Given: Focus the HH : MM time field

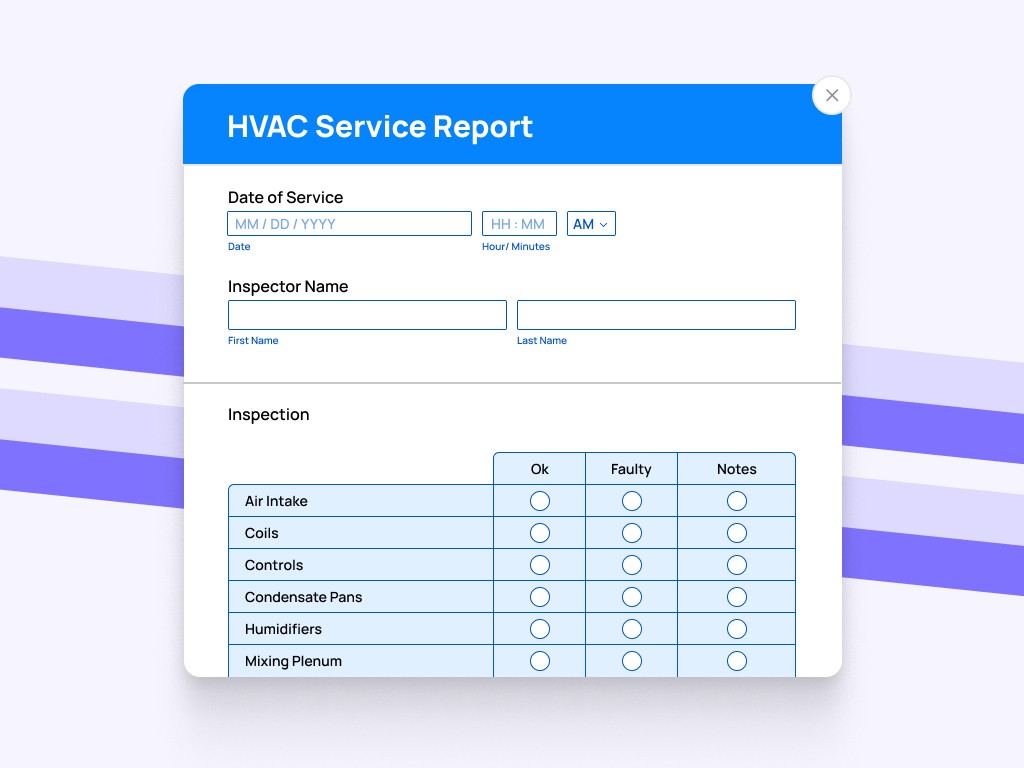Looking at the screenshot, I should point(519,223).
